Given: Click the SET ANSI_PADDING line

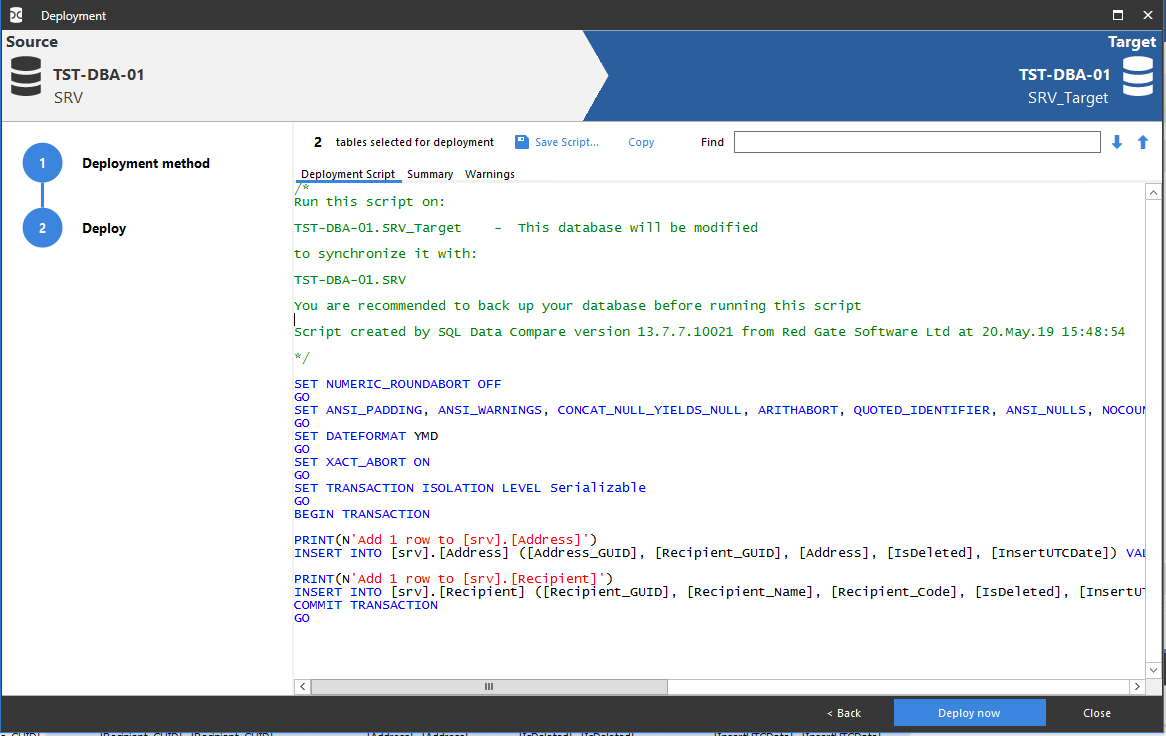Looking at the screenshot, I should pos(719,410).
